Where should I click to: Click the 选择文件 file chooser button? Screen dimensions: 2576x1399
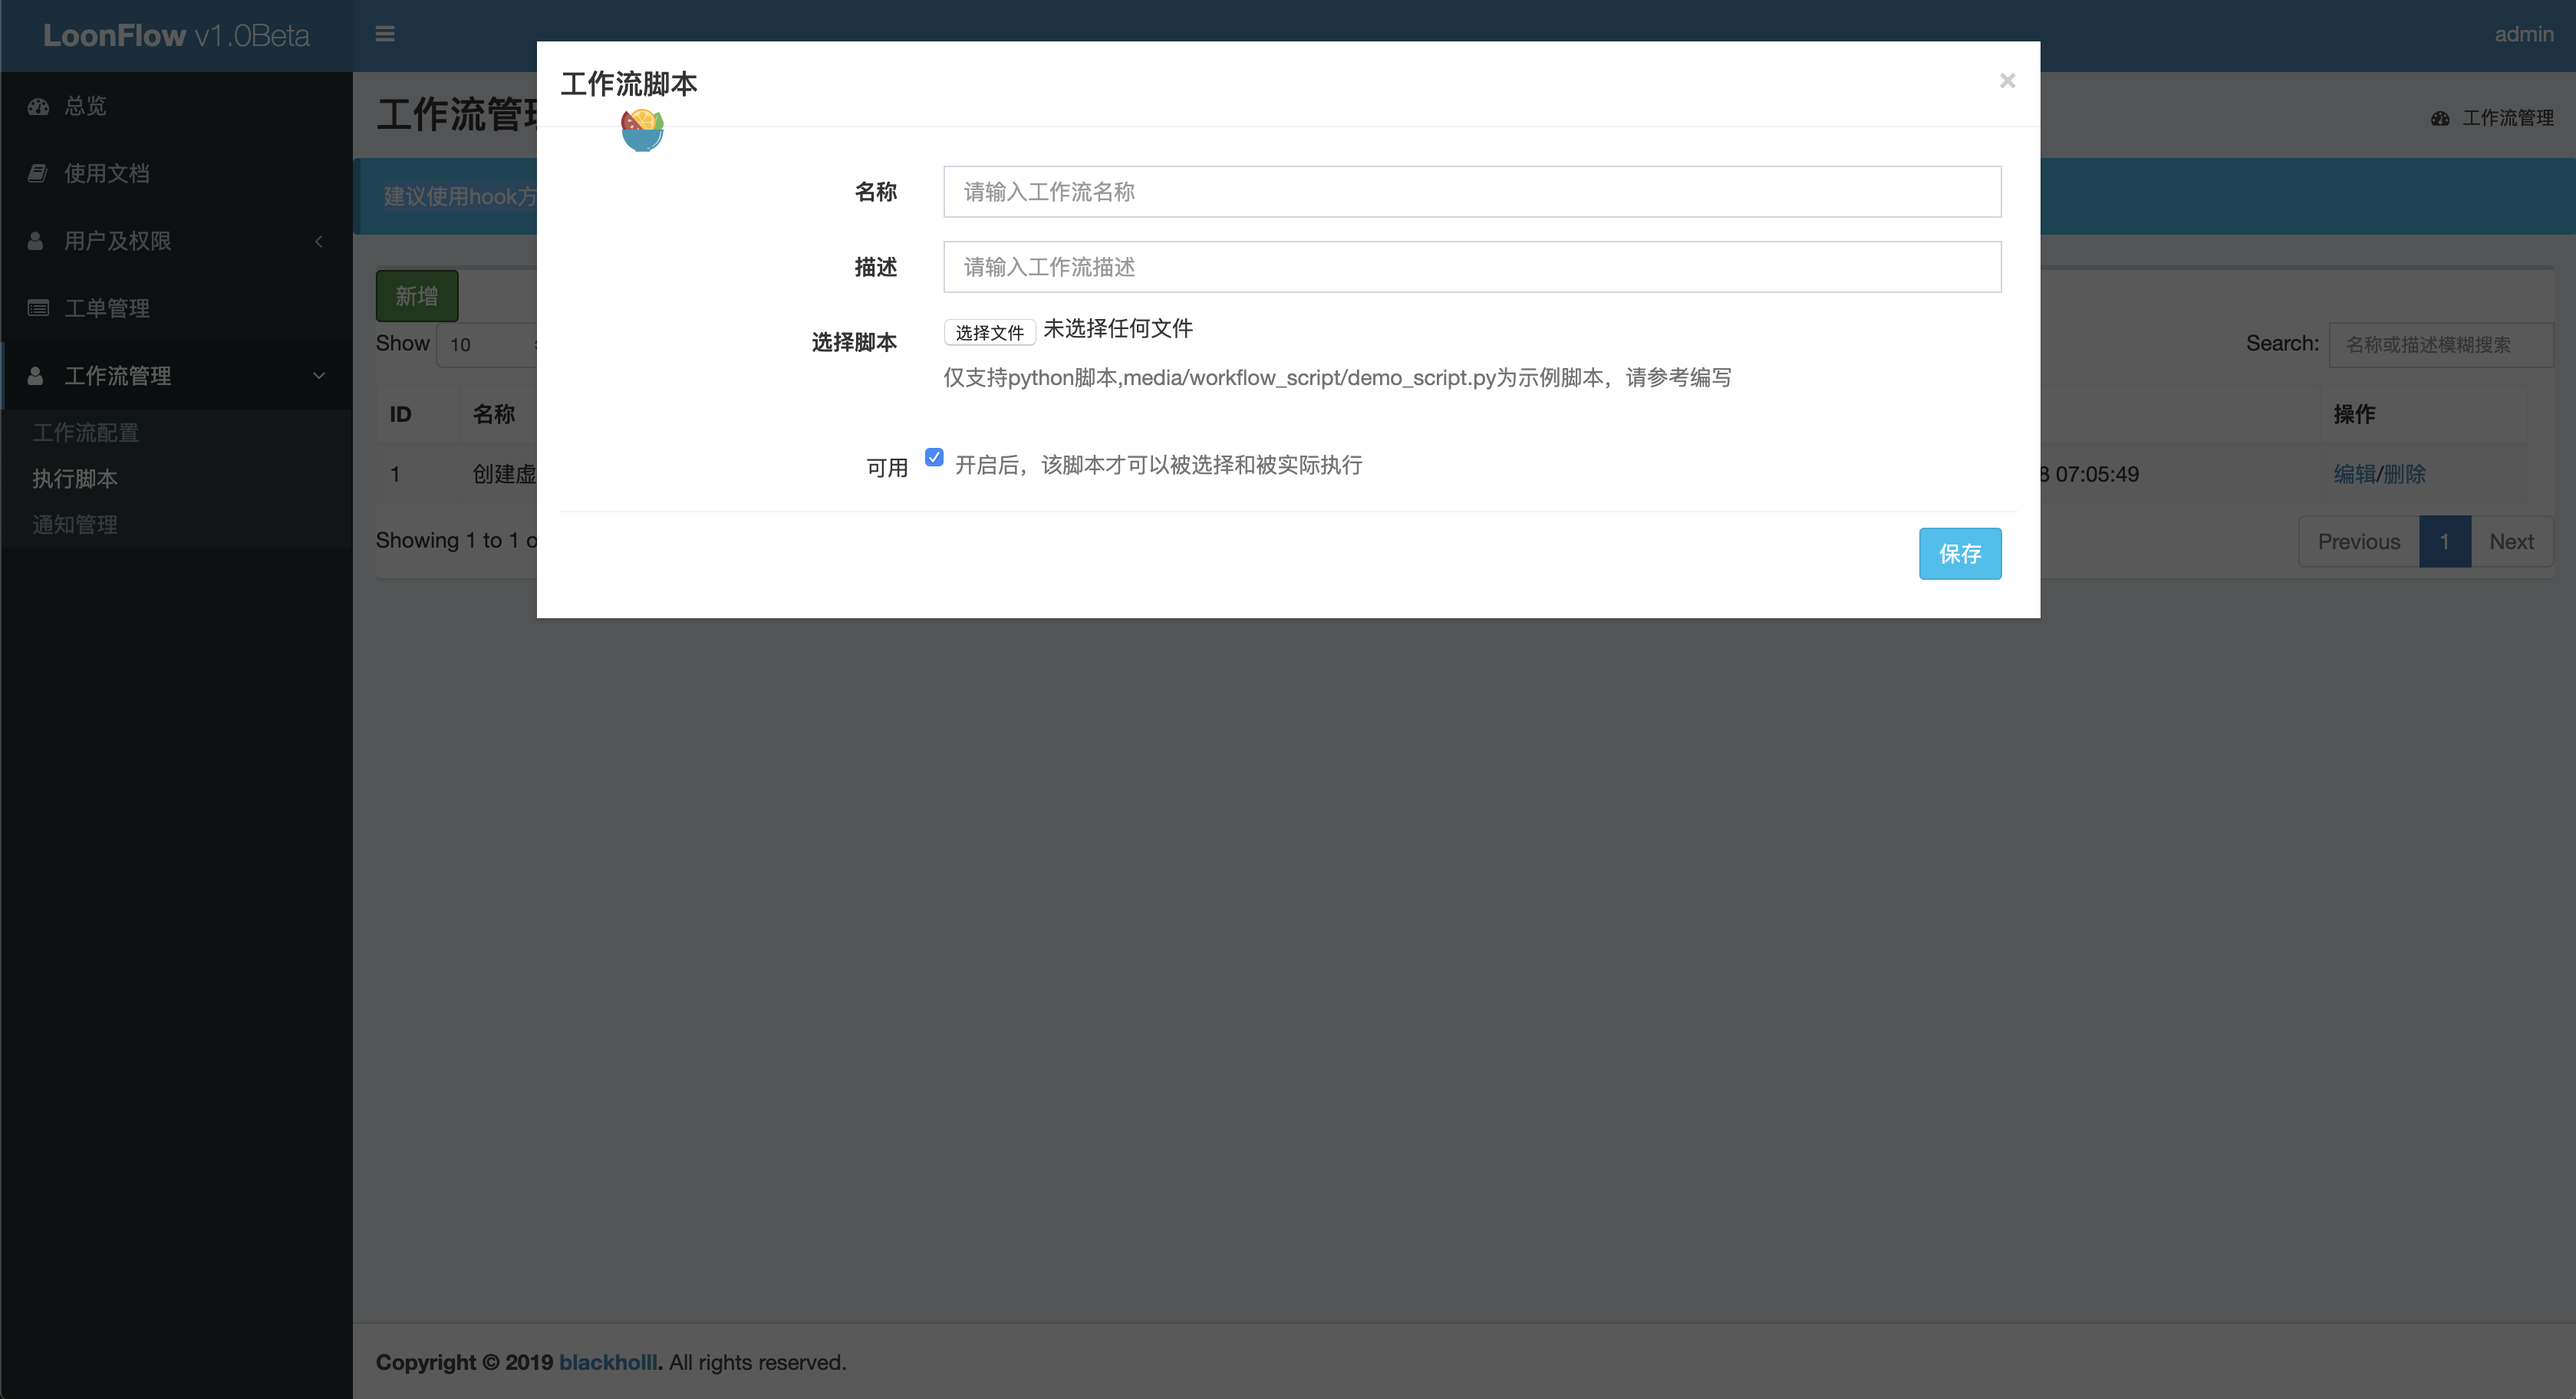pyautogui.click(x=989, y=332)
